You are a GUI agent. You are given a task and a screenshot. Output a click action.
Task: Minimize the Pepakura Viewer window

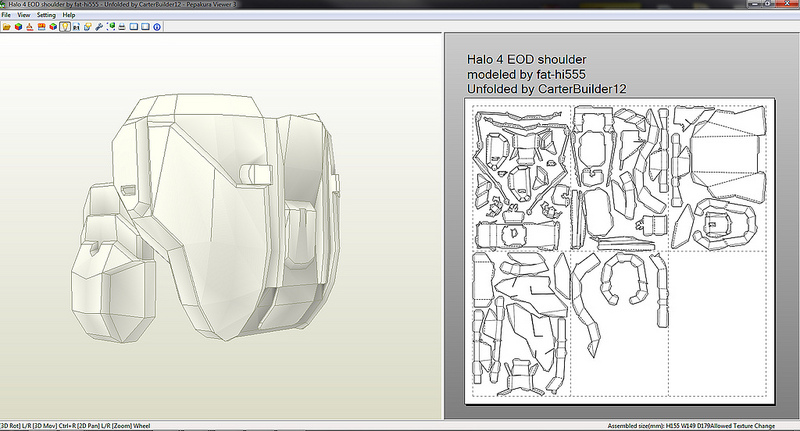point(756,4)
